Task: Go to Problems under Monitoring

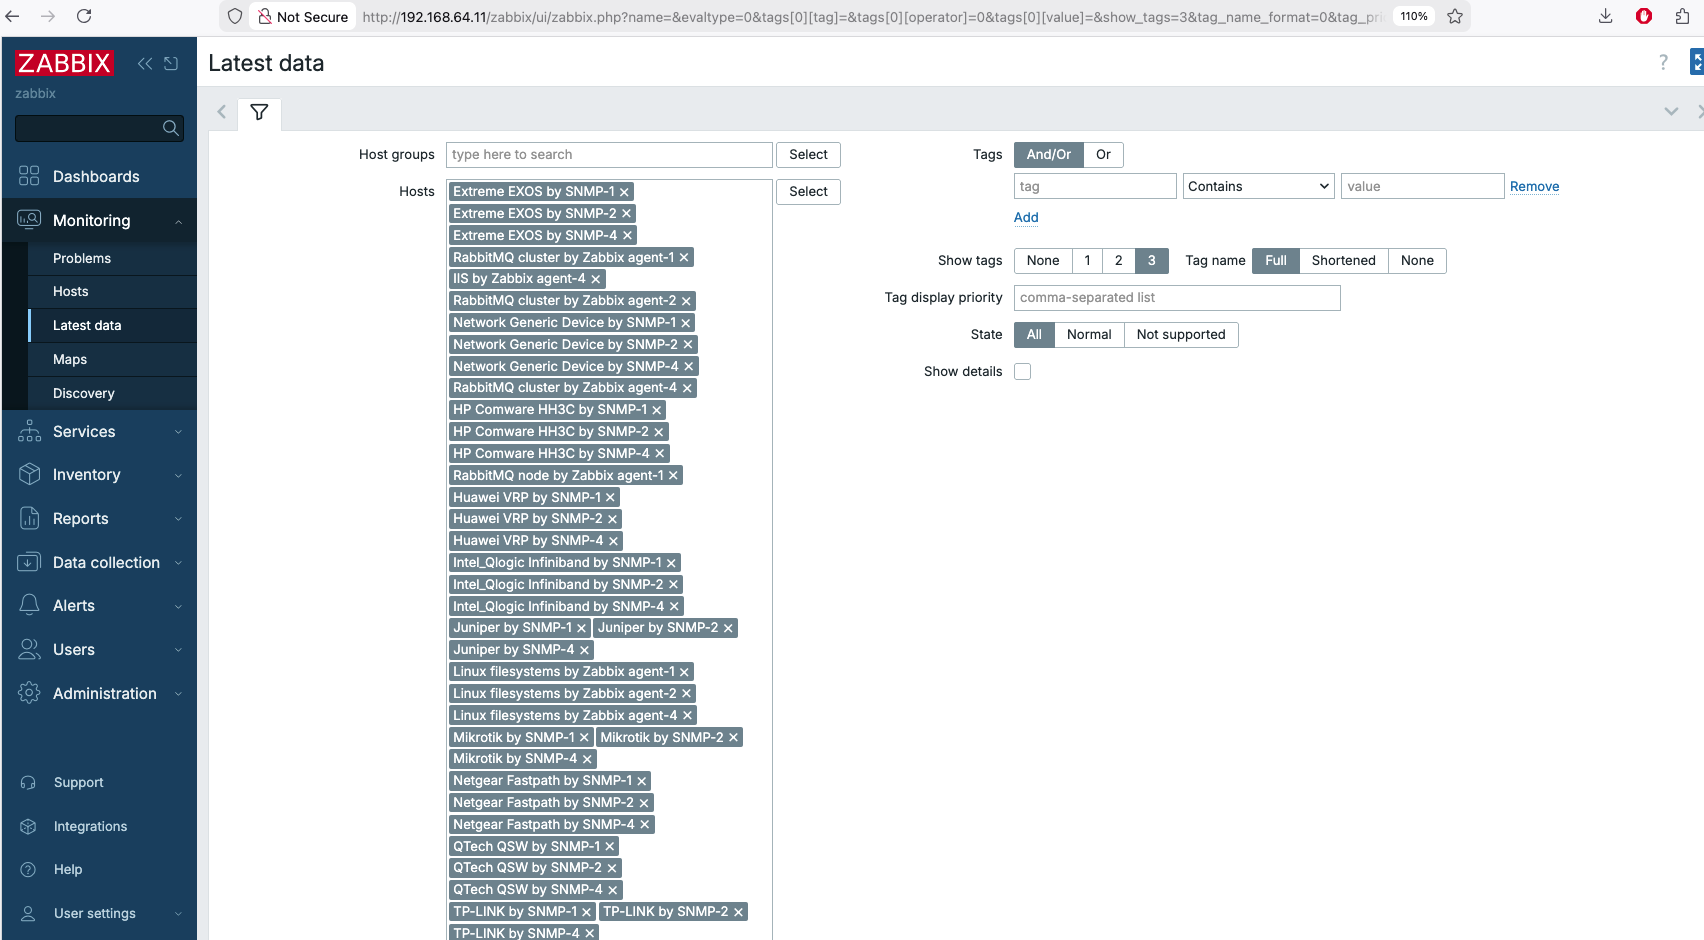Action: (82, 258)
